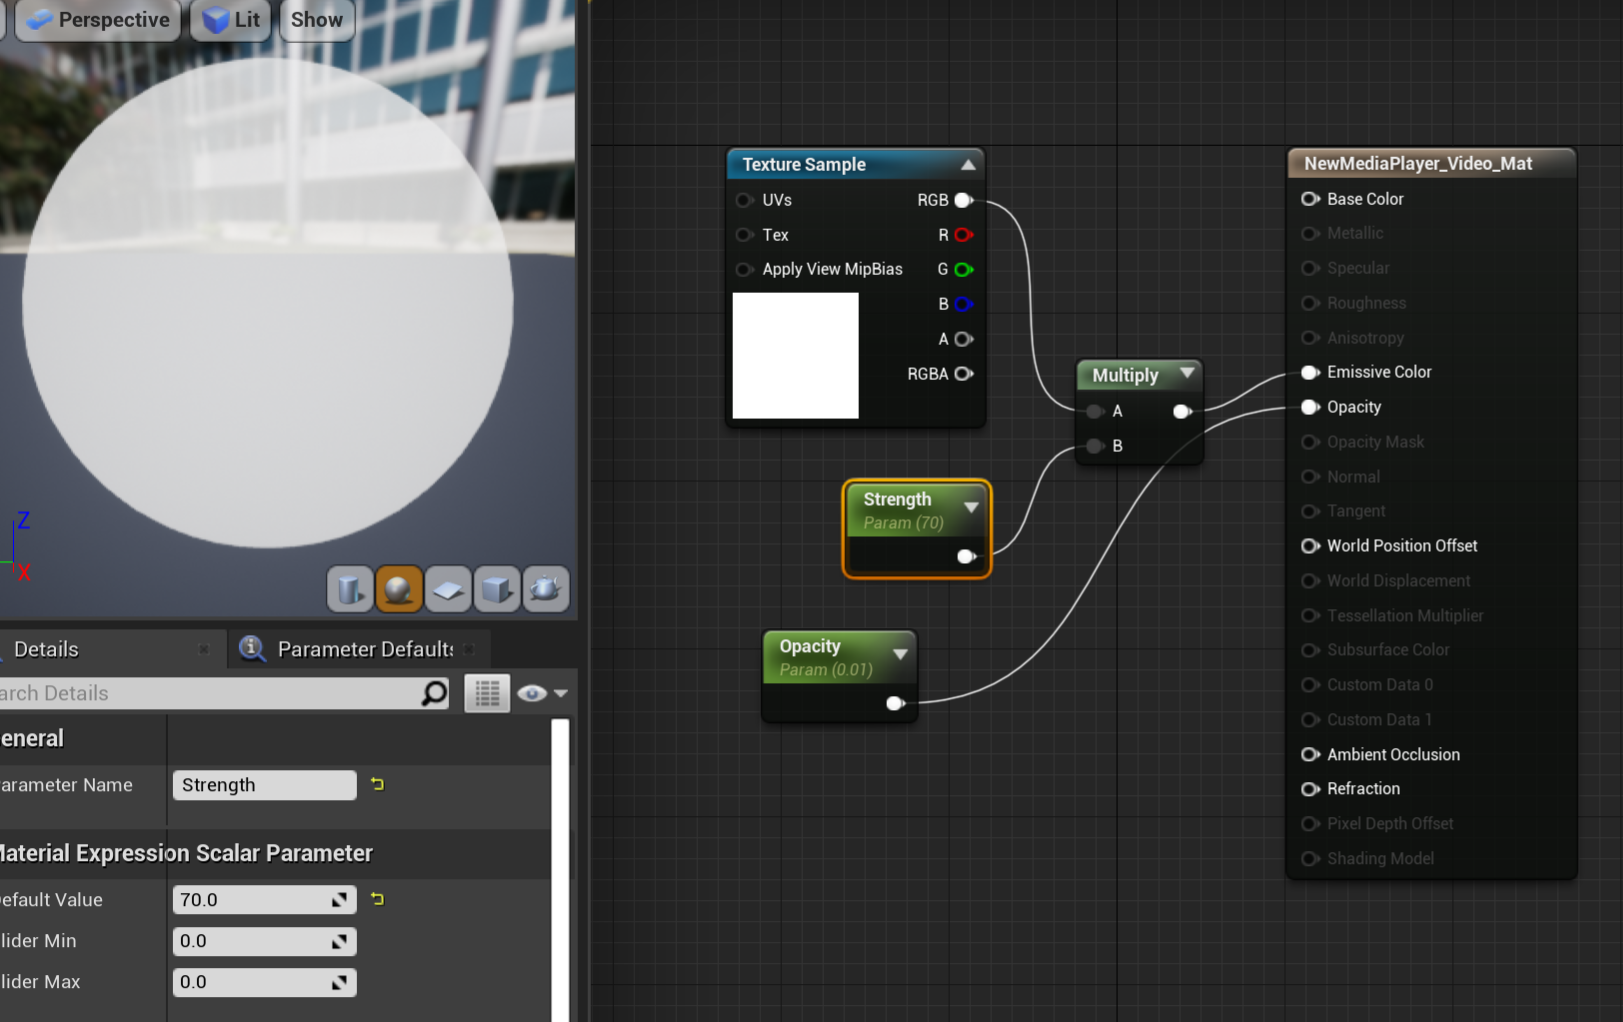Select the sphere preview mesh icon
Viewport: 1623px width, 1022px height.
(x=398, y=589)
